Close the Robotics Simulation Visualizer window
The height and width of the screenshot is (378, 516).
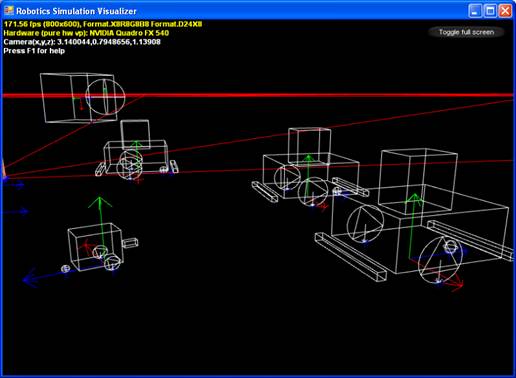505,11
